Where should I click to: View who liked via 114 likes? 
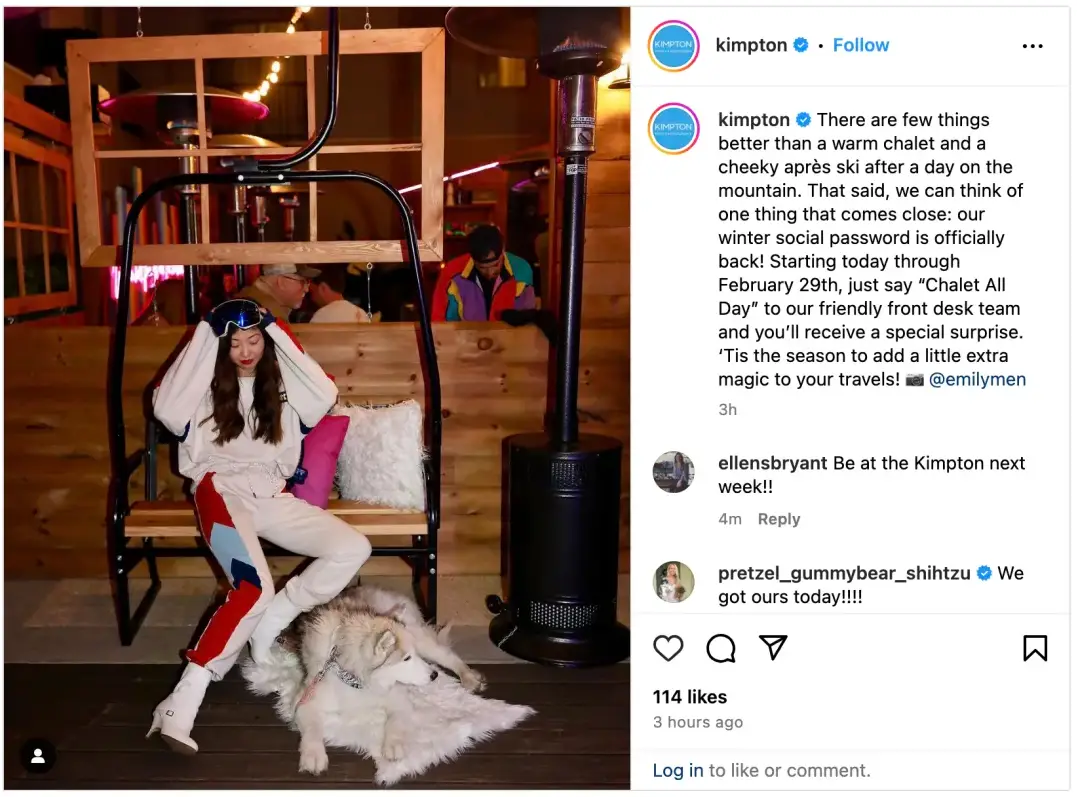click(690, 697)
